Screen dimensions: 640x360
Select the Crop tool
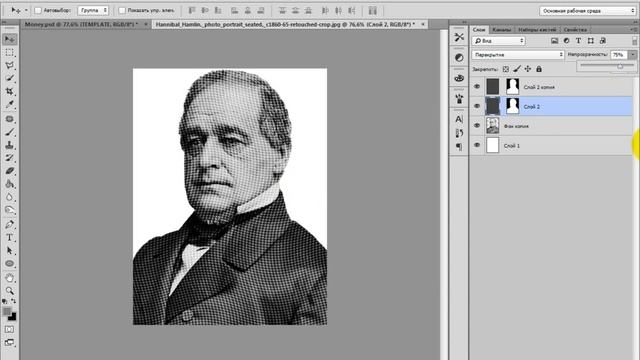tap(10, 91)
